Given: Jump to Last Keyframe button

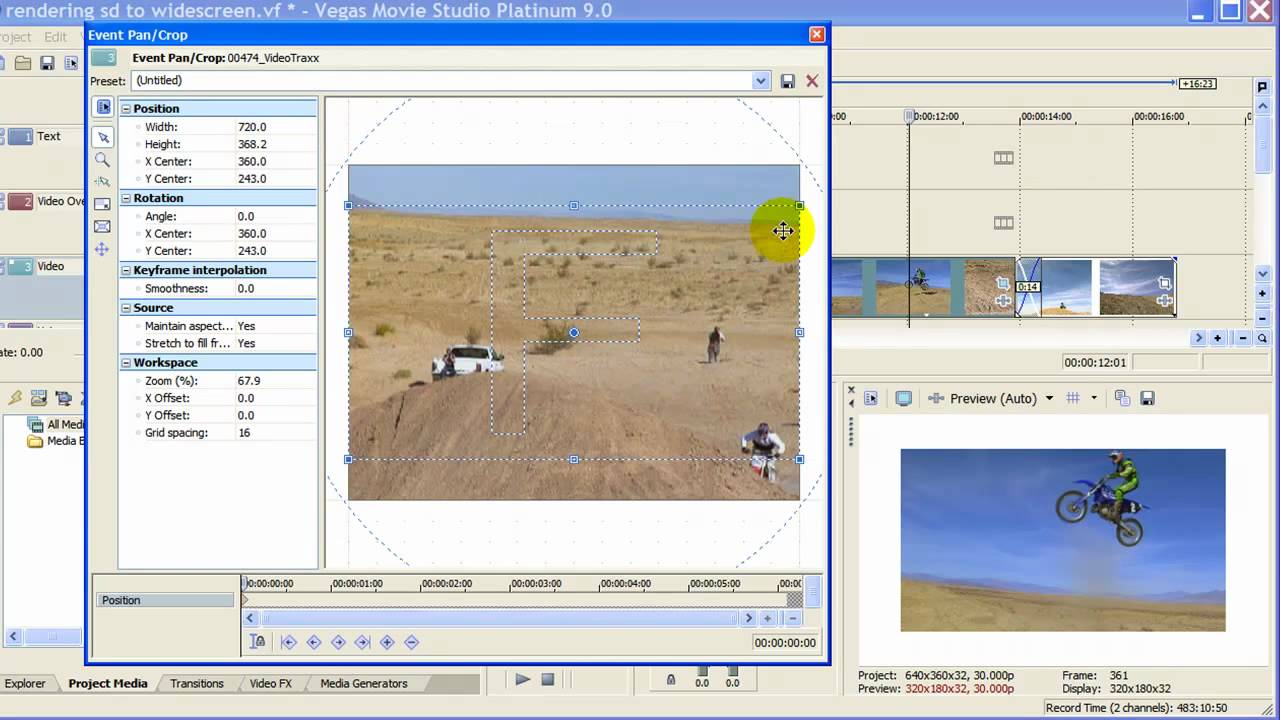Looking at the screenshot, I should (x=362, y=642).
